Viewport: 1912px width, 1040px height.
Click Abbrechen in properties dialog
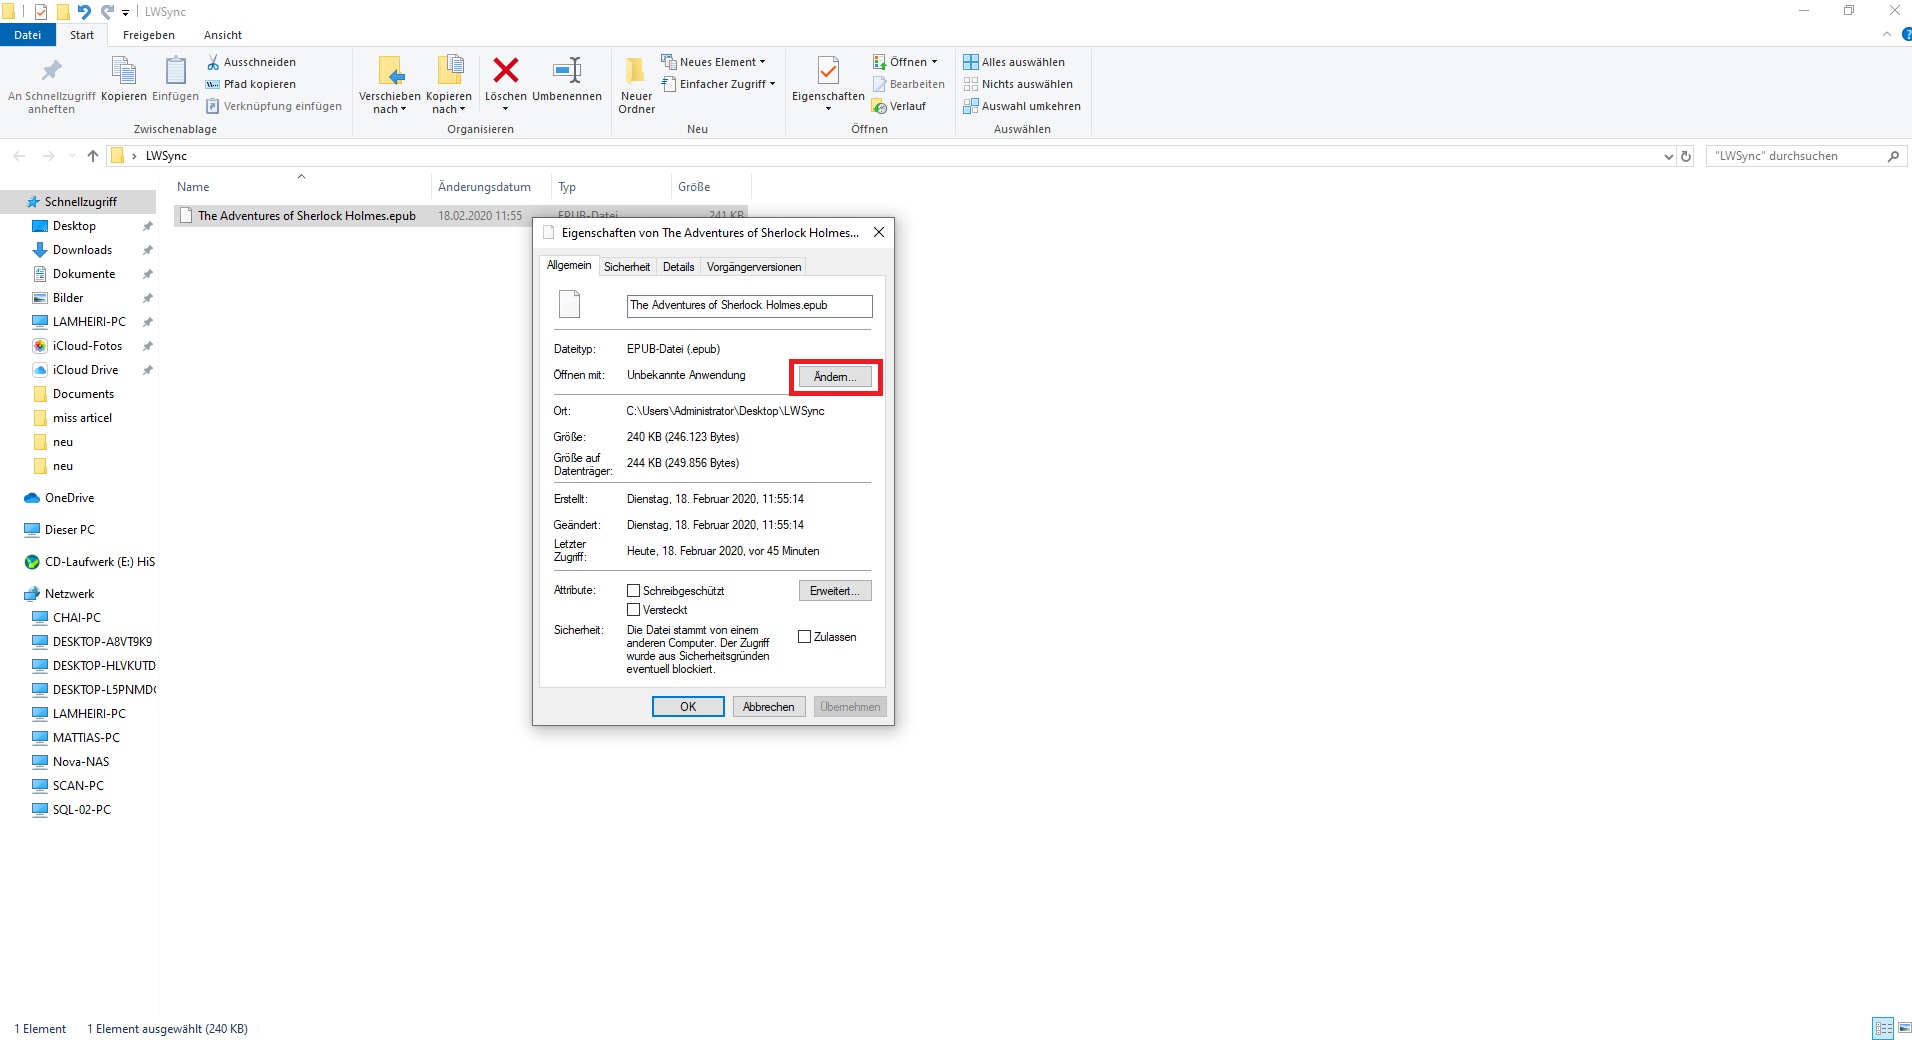click(x=769, y=707)
